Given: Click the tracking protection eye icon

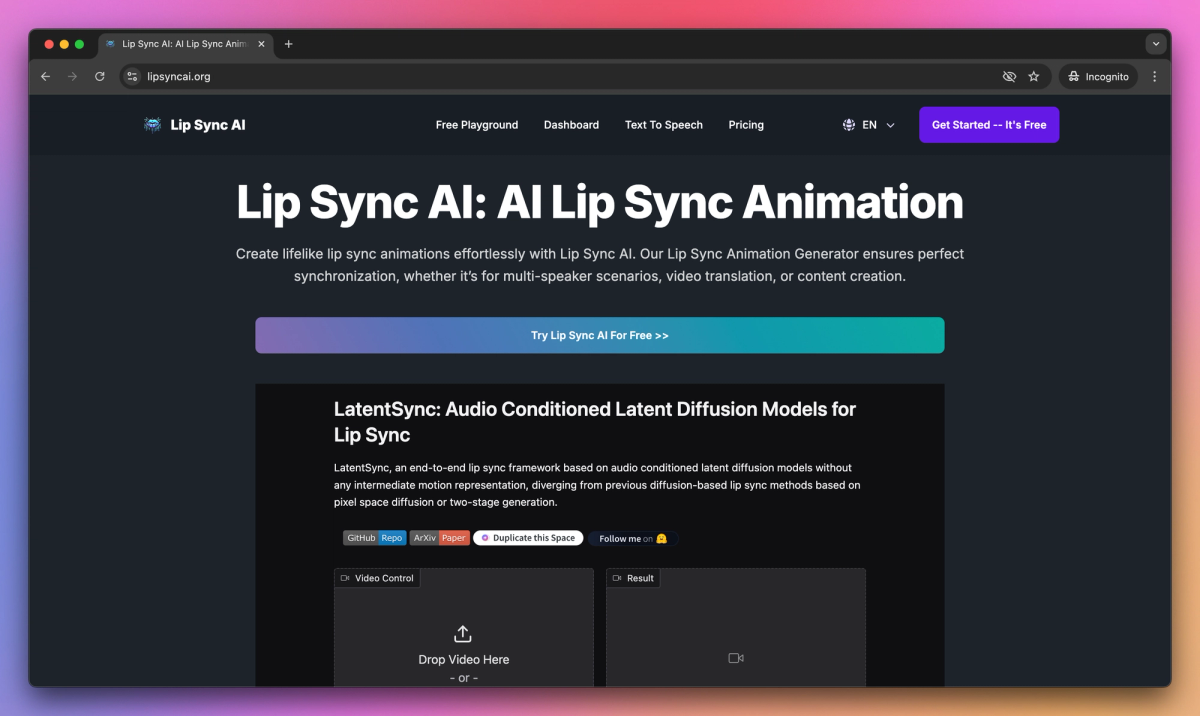Looking at the screenshot, I should click(1009, 76).
